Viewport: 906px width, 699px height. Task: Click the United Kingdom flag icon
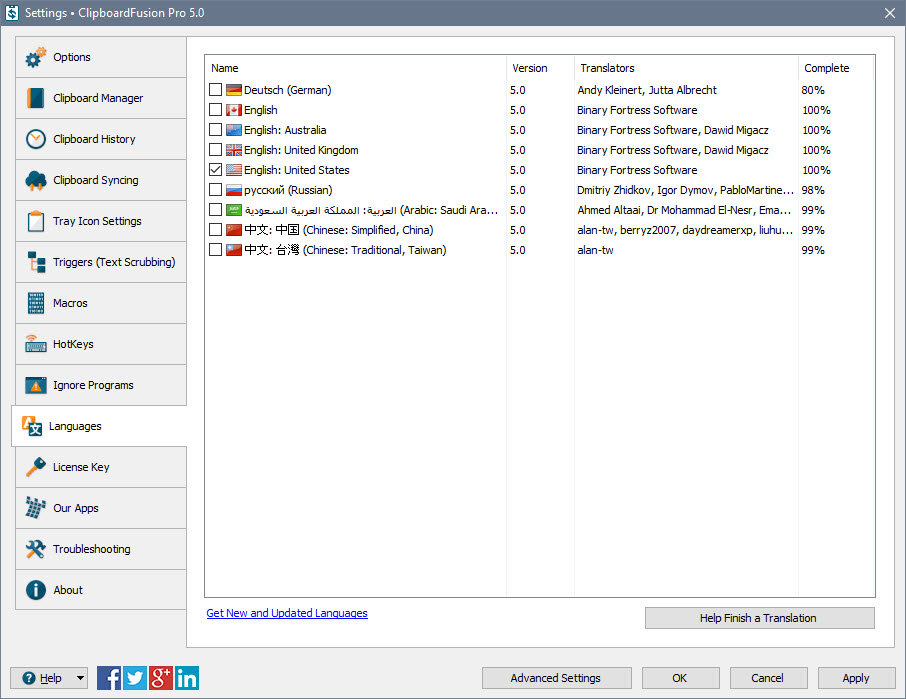[x=234, y=150]
